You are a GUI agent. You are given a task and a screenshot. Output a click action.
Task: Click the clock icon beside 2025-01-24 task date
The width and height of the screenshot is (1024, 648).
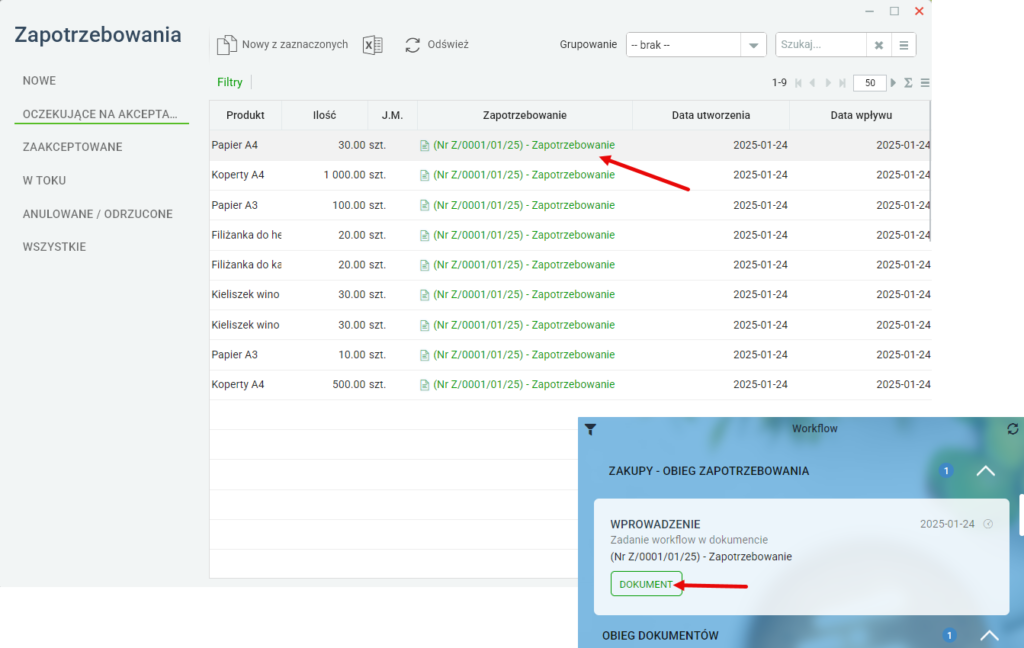point(988,524)
